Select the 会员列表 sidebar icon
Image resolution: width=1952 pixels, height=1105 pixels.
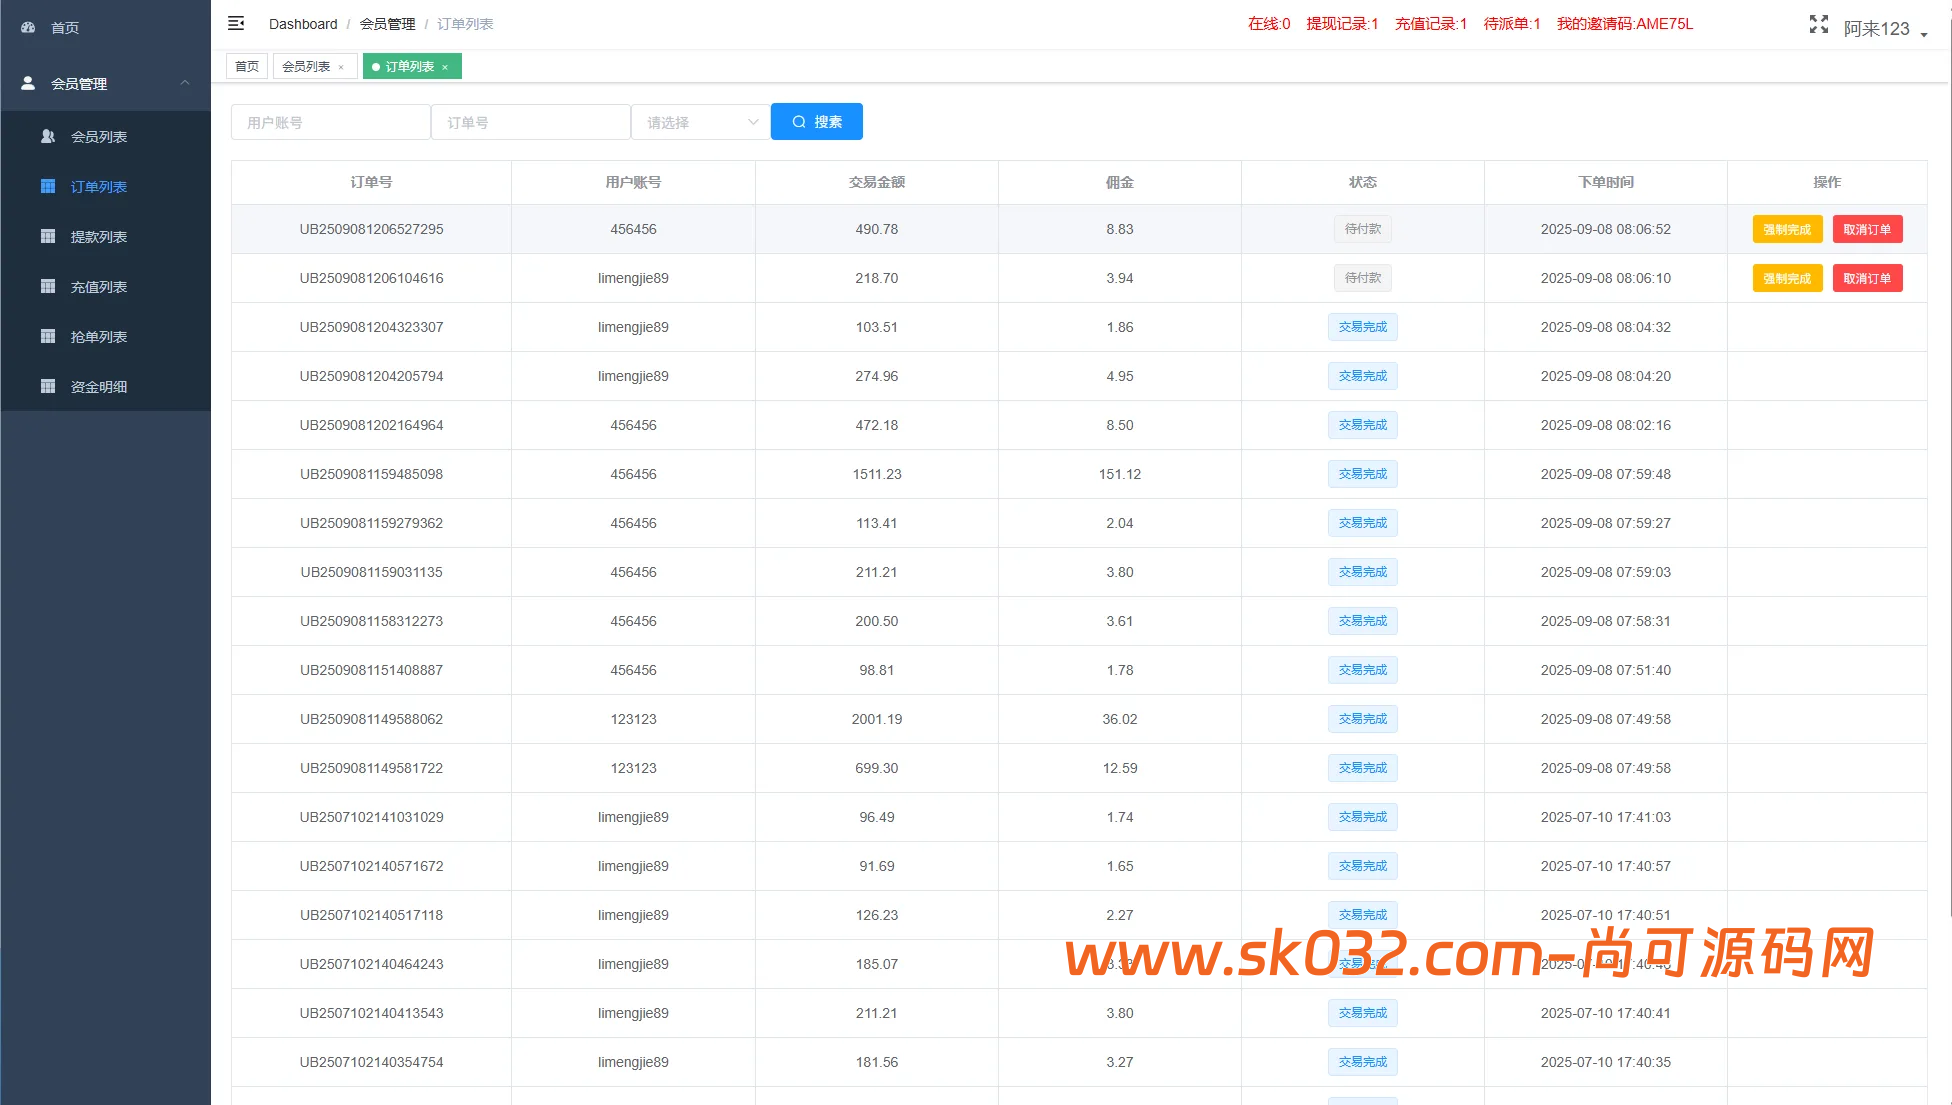click(47, 136)
